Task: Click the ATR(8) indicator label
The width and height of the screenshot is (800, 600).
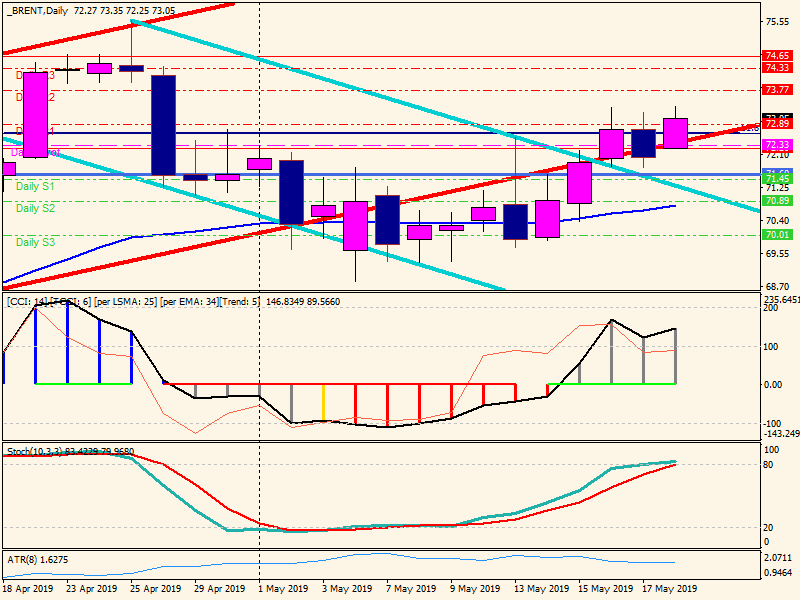Action: tap(24, 559)
